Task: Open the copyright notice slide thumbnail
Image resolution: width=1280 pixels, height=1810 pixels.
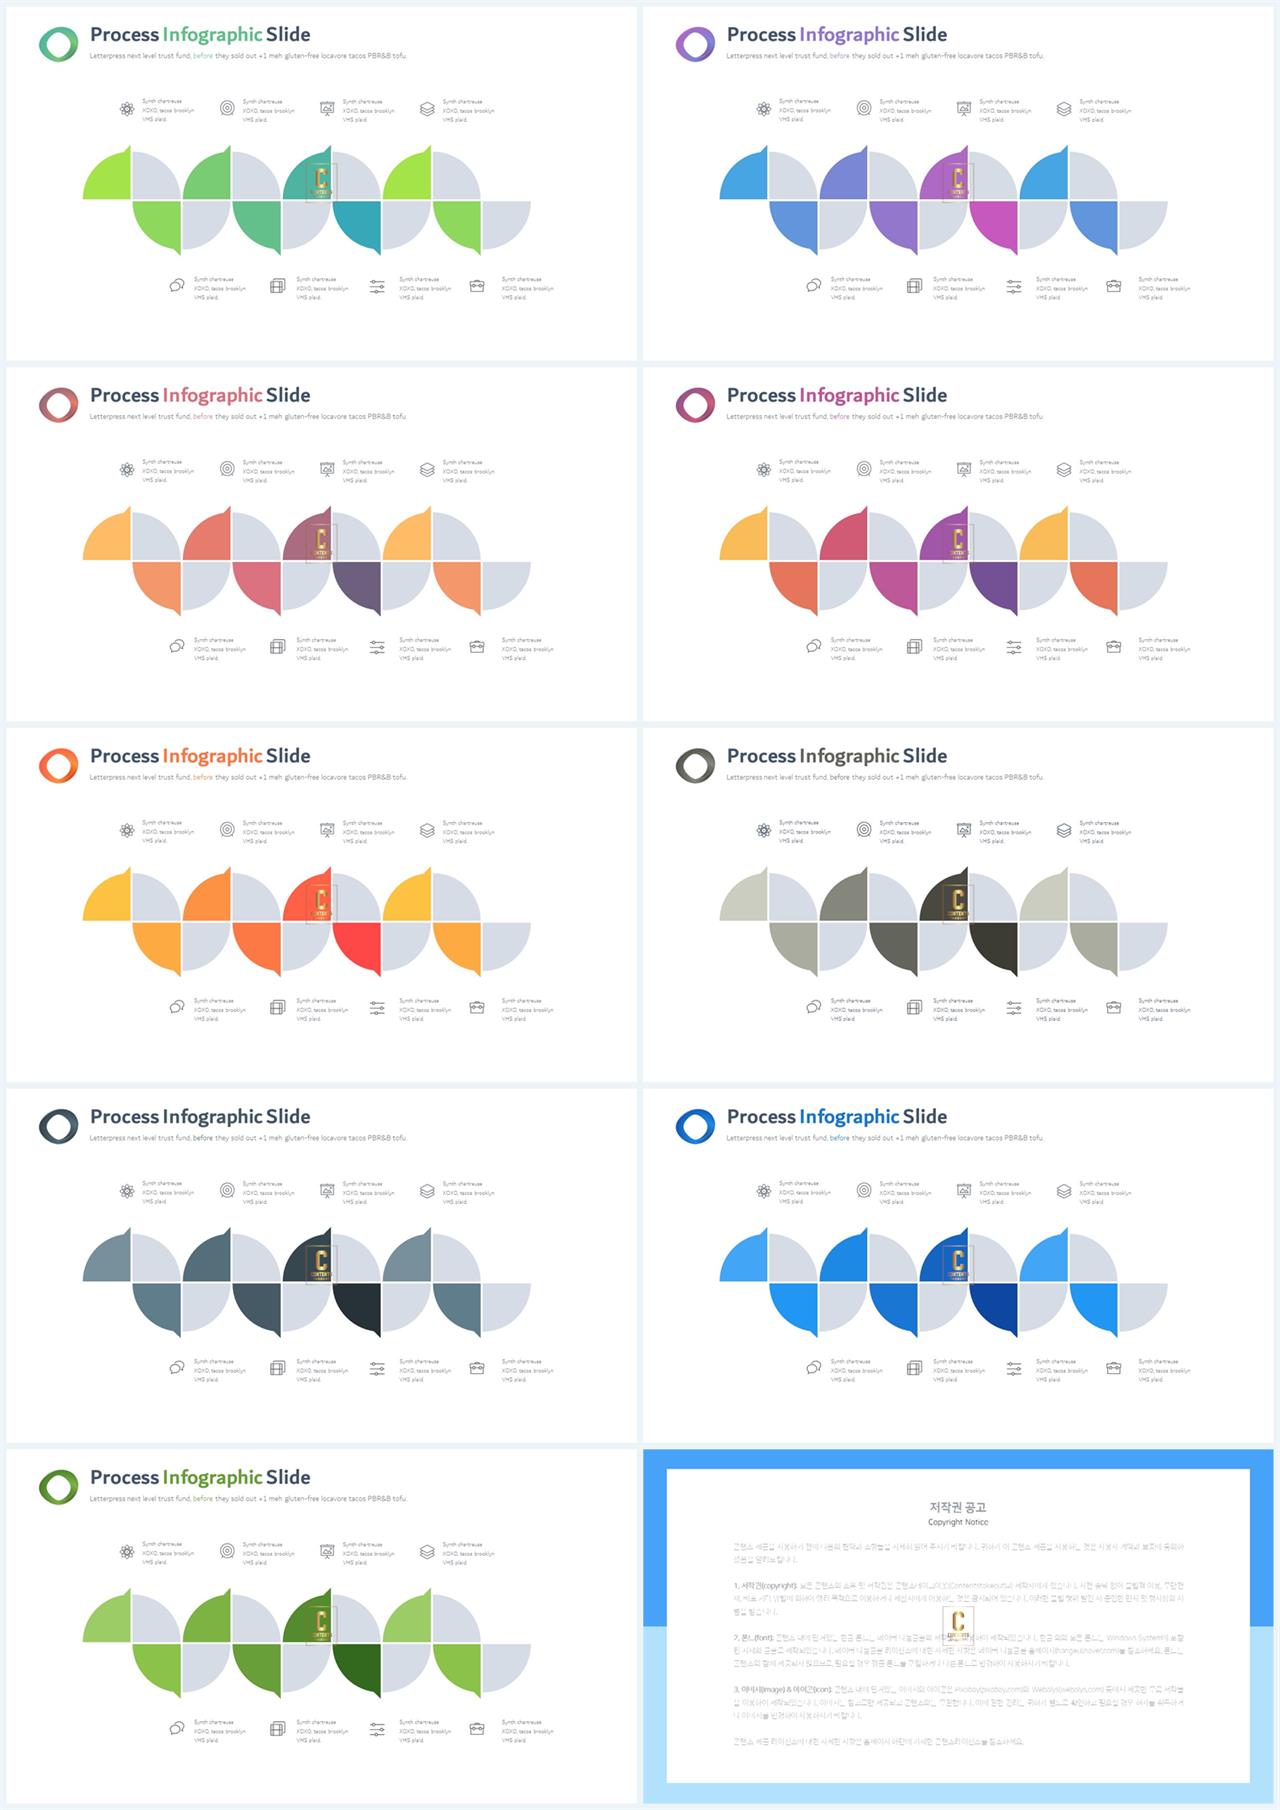Action: pos(958,1626)
